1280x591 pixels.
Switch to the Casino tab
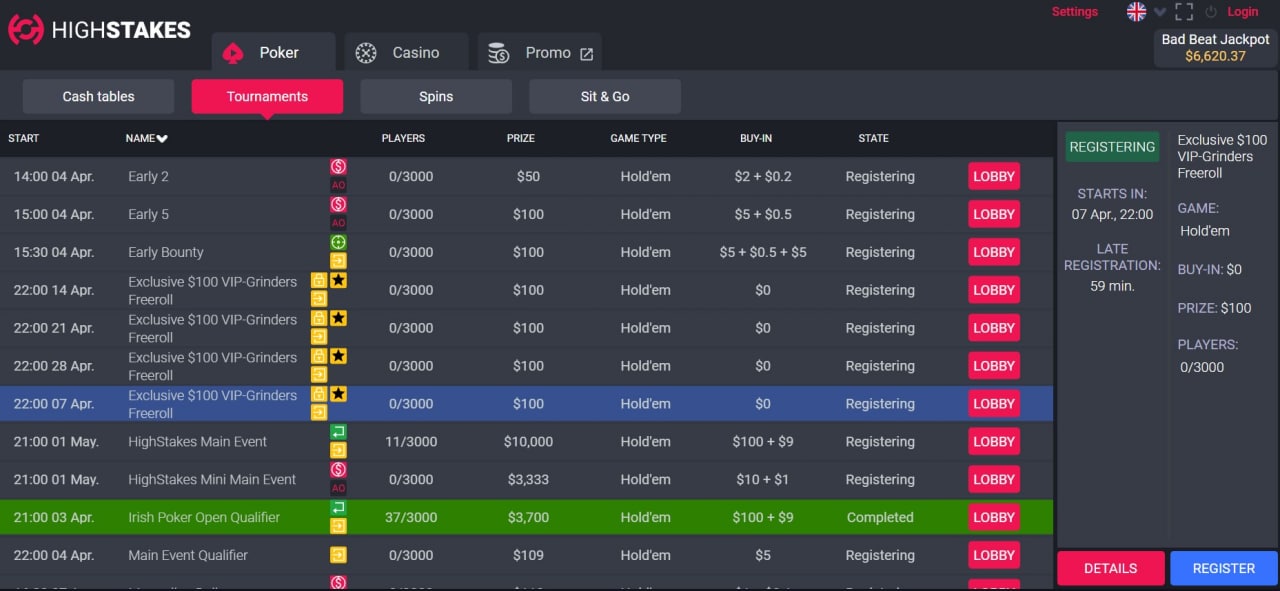pos(405,53)
